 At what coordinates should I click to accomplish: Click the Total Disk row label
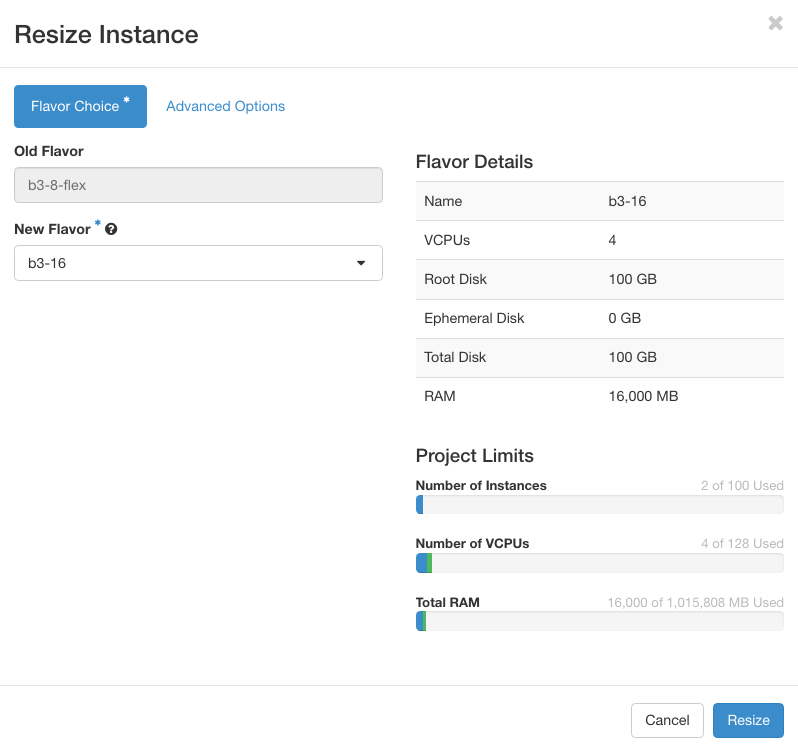tap(455, 357)
